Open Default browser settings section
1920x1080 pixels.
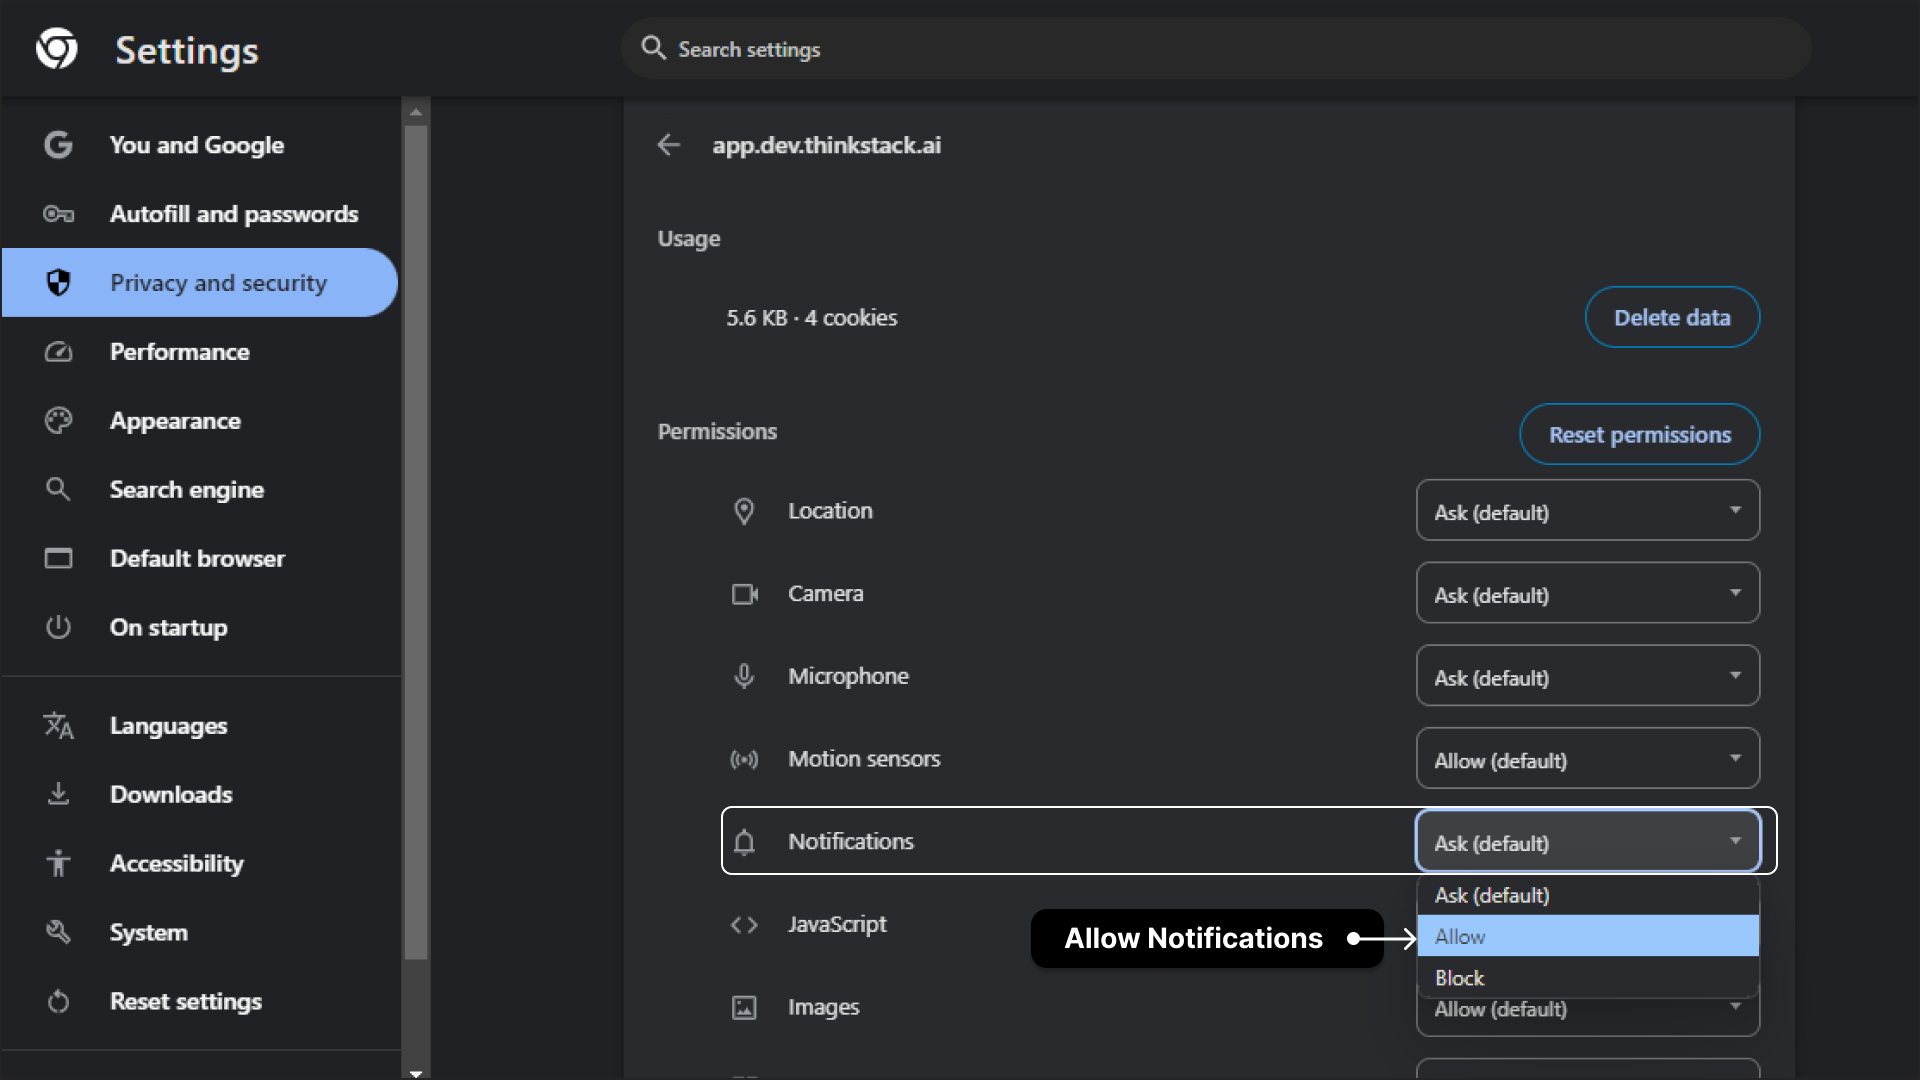point(200,558)
